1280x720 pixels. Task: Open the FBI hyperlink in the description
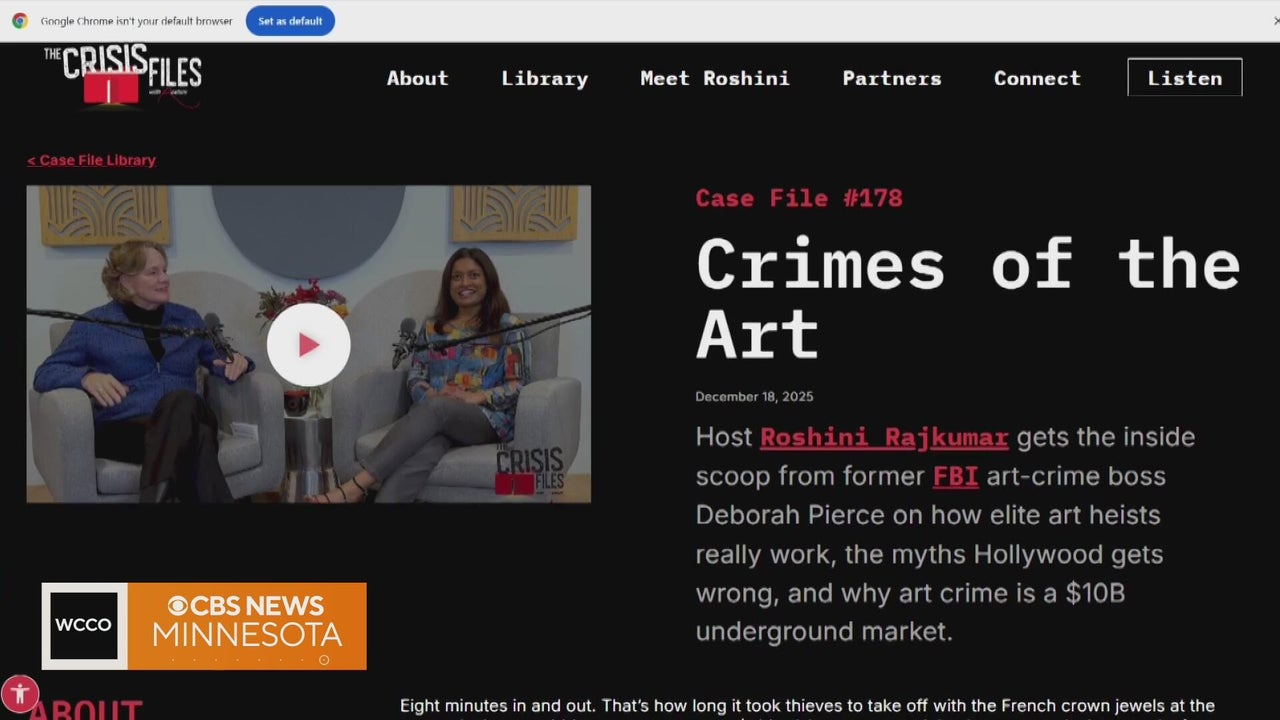pyautogui.click(x=955, y=476)
